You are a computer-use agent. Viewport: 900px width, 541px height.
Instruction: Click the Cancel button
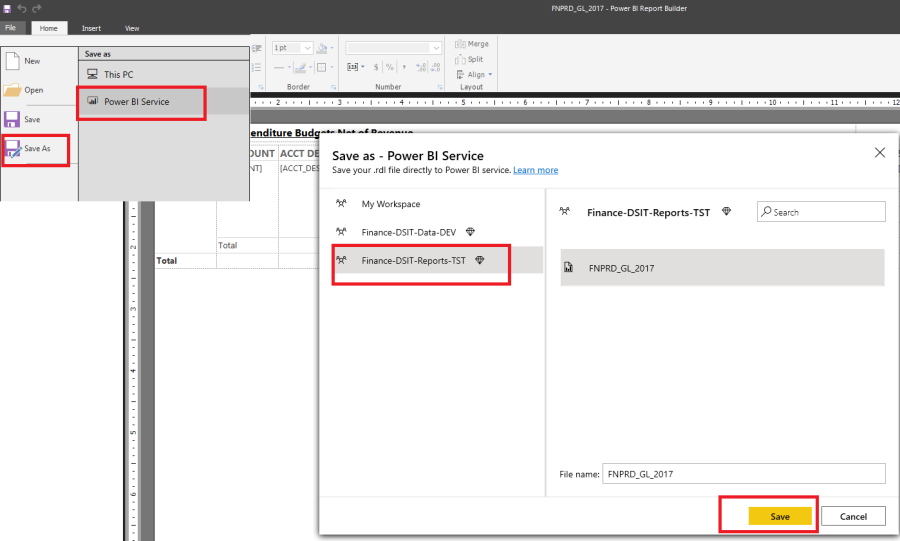pyautogui.click(x=853, y=516)
